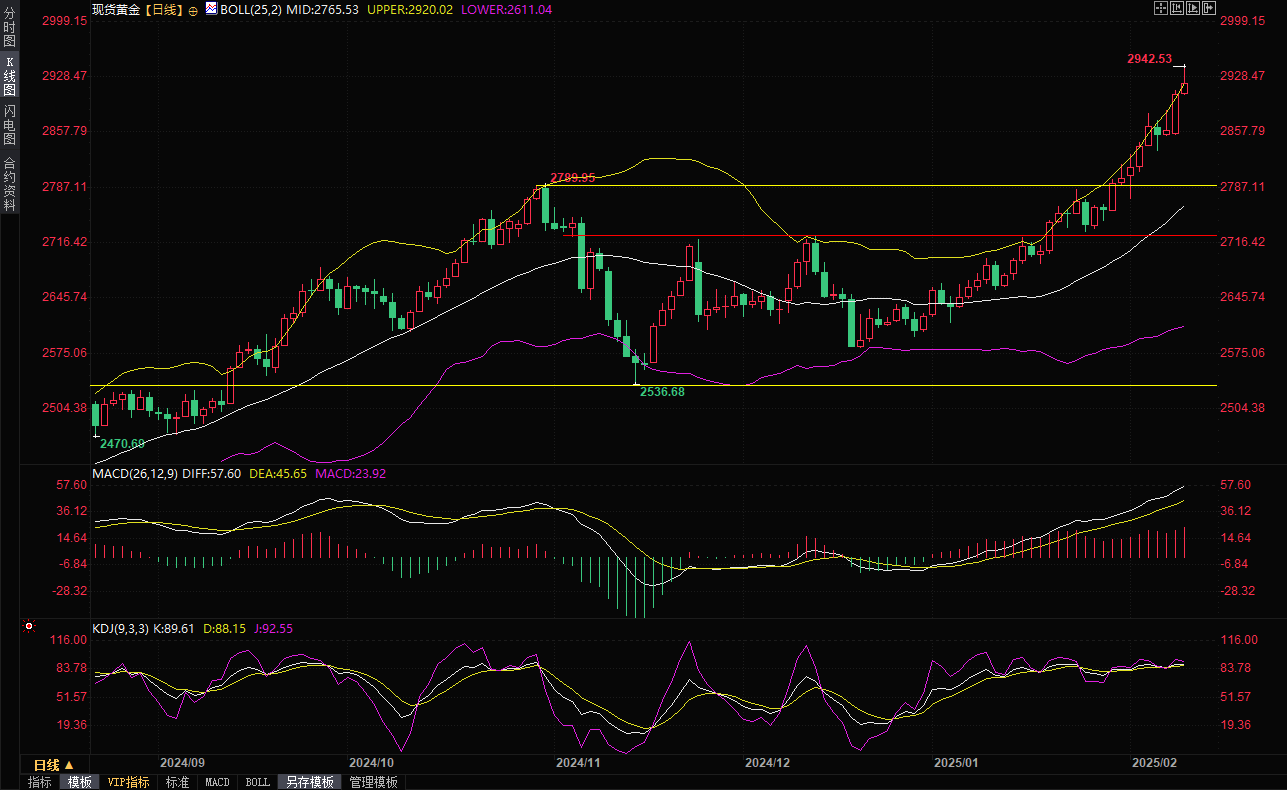The image size is (1287, 790).
Task: Click the left-axis 2575.06 price label
Action: 65,353
